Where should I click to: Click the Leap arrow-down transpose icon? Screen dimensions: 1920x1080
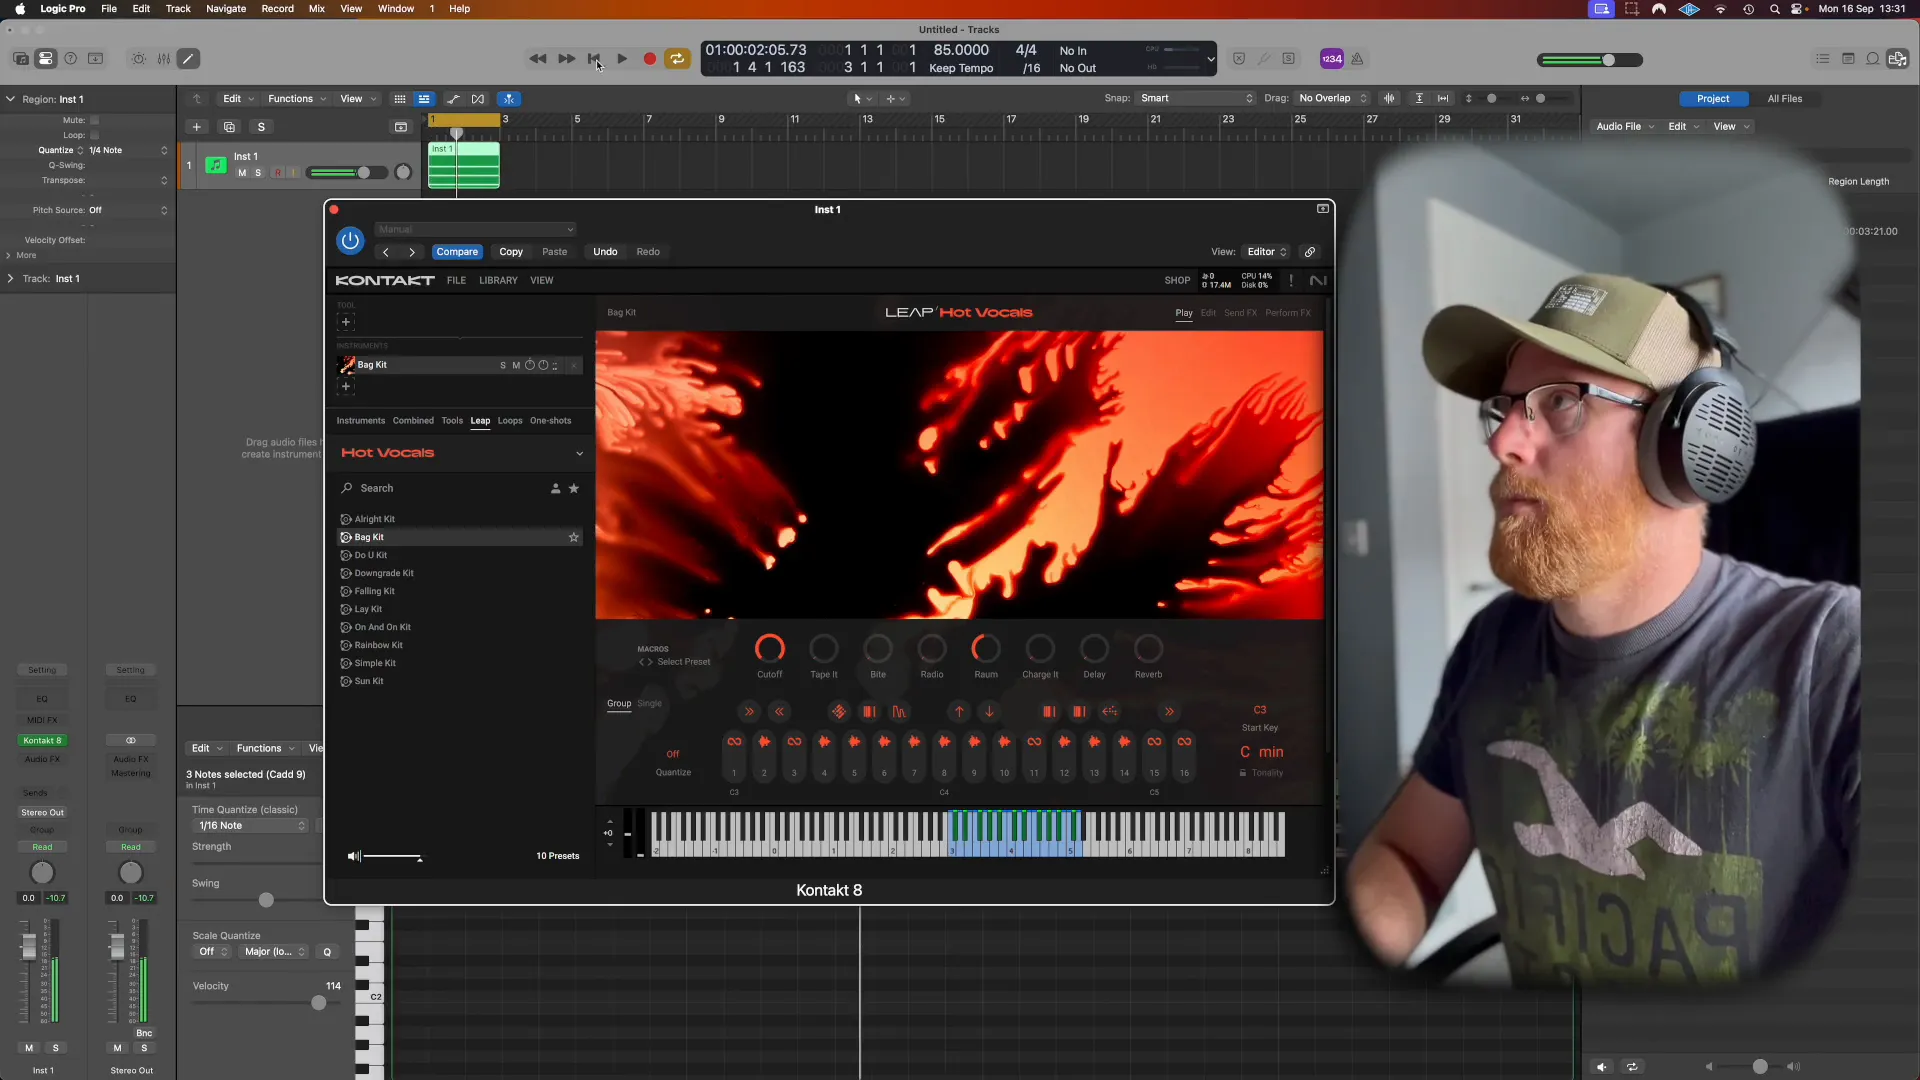pos(989,712)
